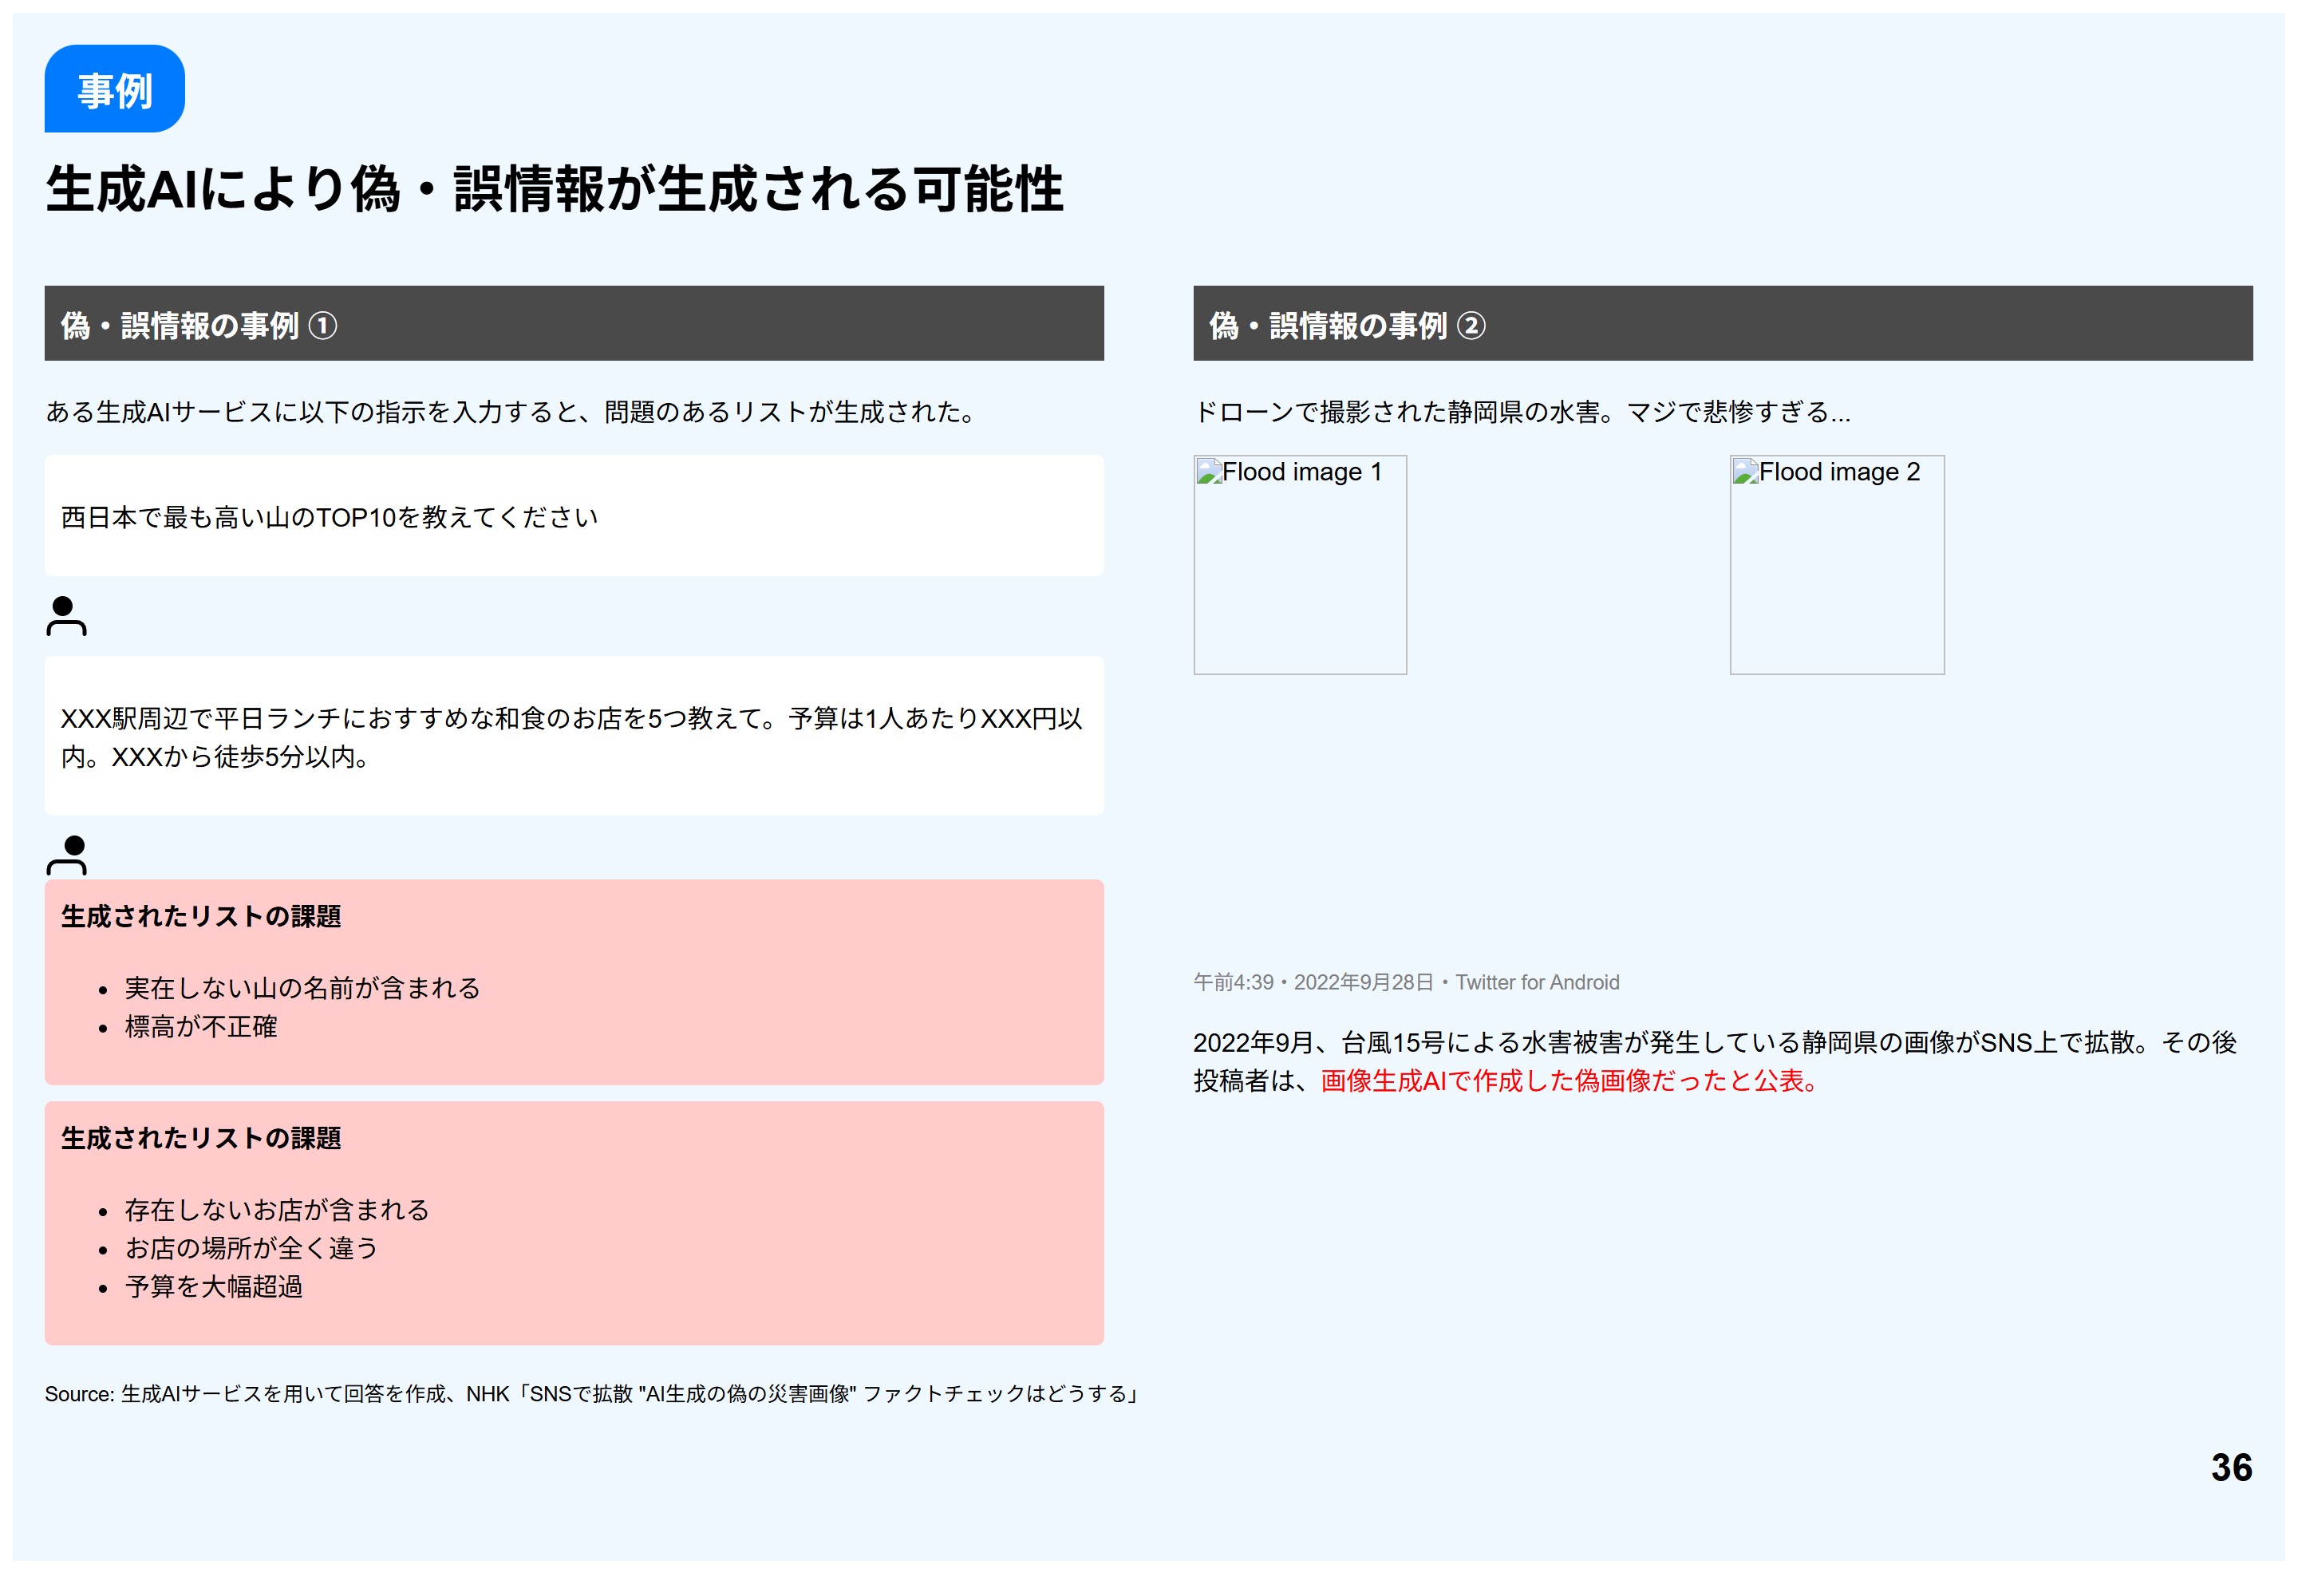
Task: Click the bullet 実在しない山の名前が含まれる
Action: point(302,988)
